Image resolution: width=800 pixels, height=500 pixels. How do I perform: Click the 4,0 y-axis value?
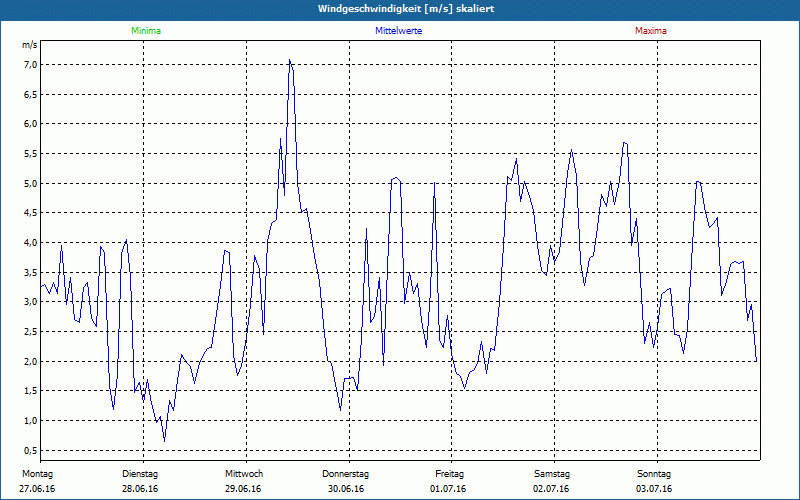coord(30,242)
